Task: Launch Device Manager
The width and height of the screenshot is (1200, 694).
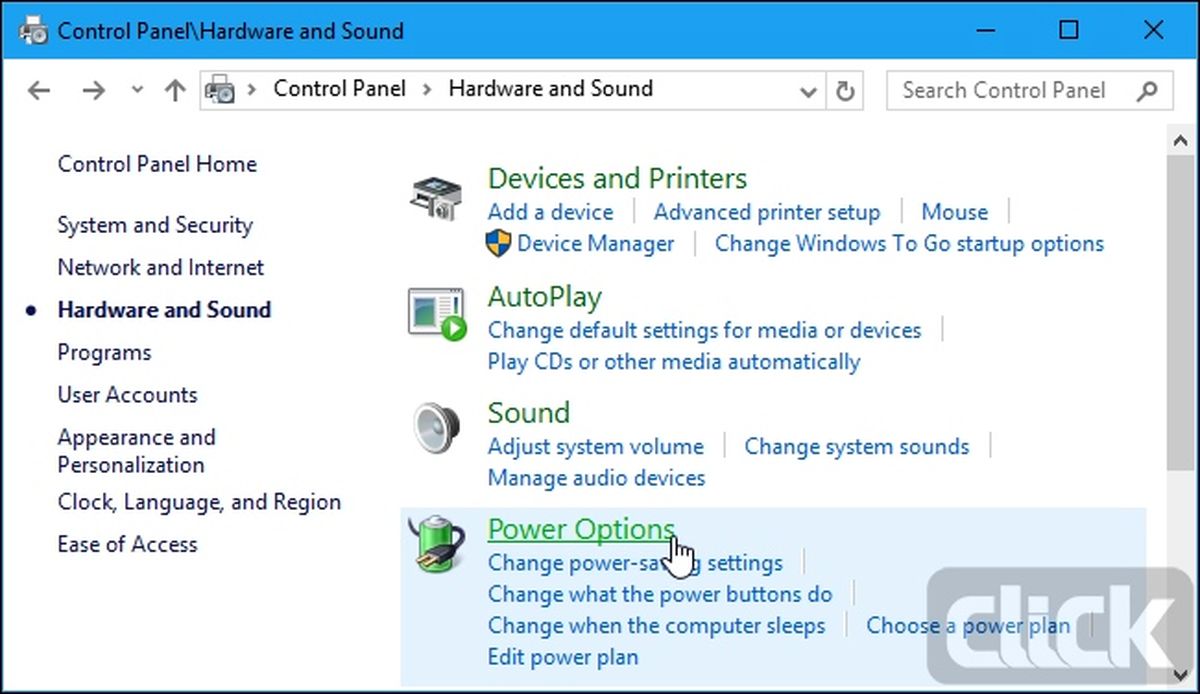Action: [x=596, y=243]
